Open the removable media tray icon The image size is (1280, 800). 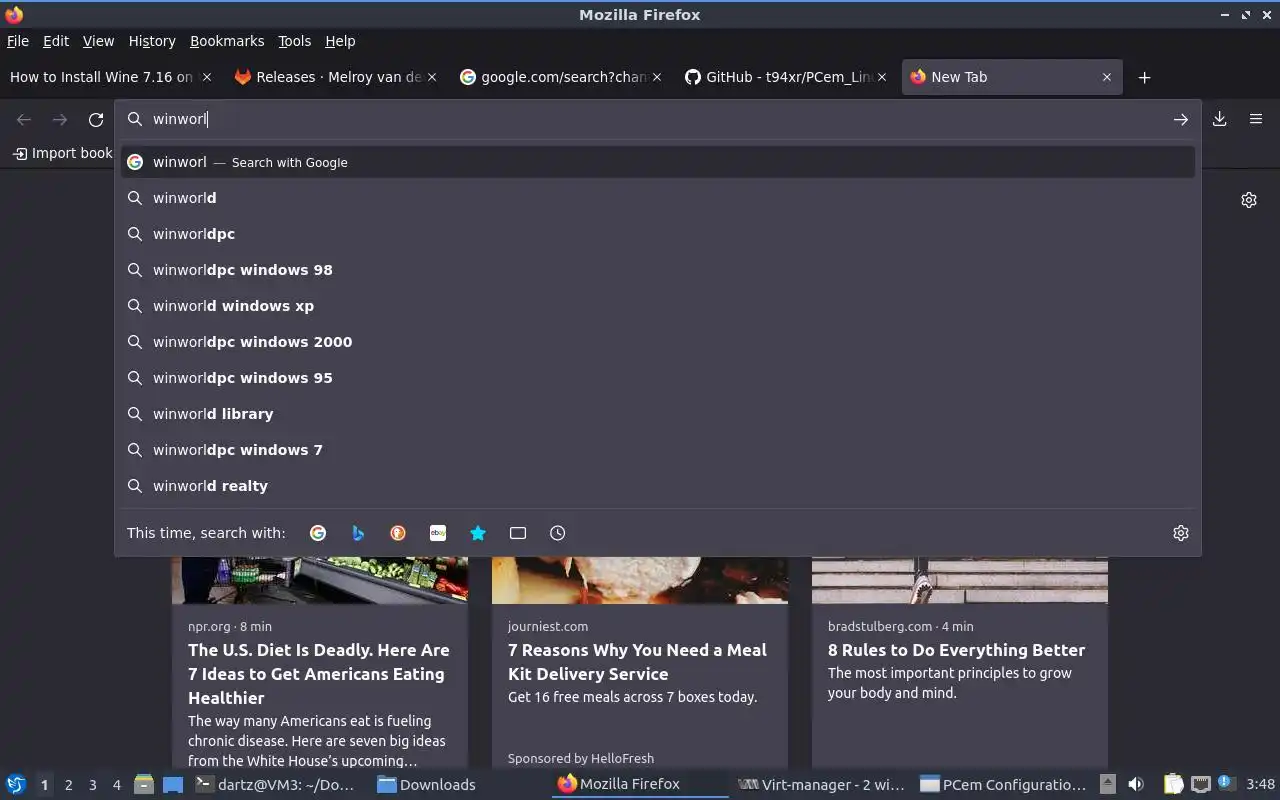(x=1107, y=784)
